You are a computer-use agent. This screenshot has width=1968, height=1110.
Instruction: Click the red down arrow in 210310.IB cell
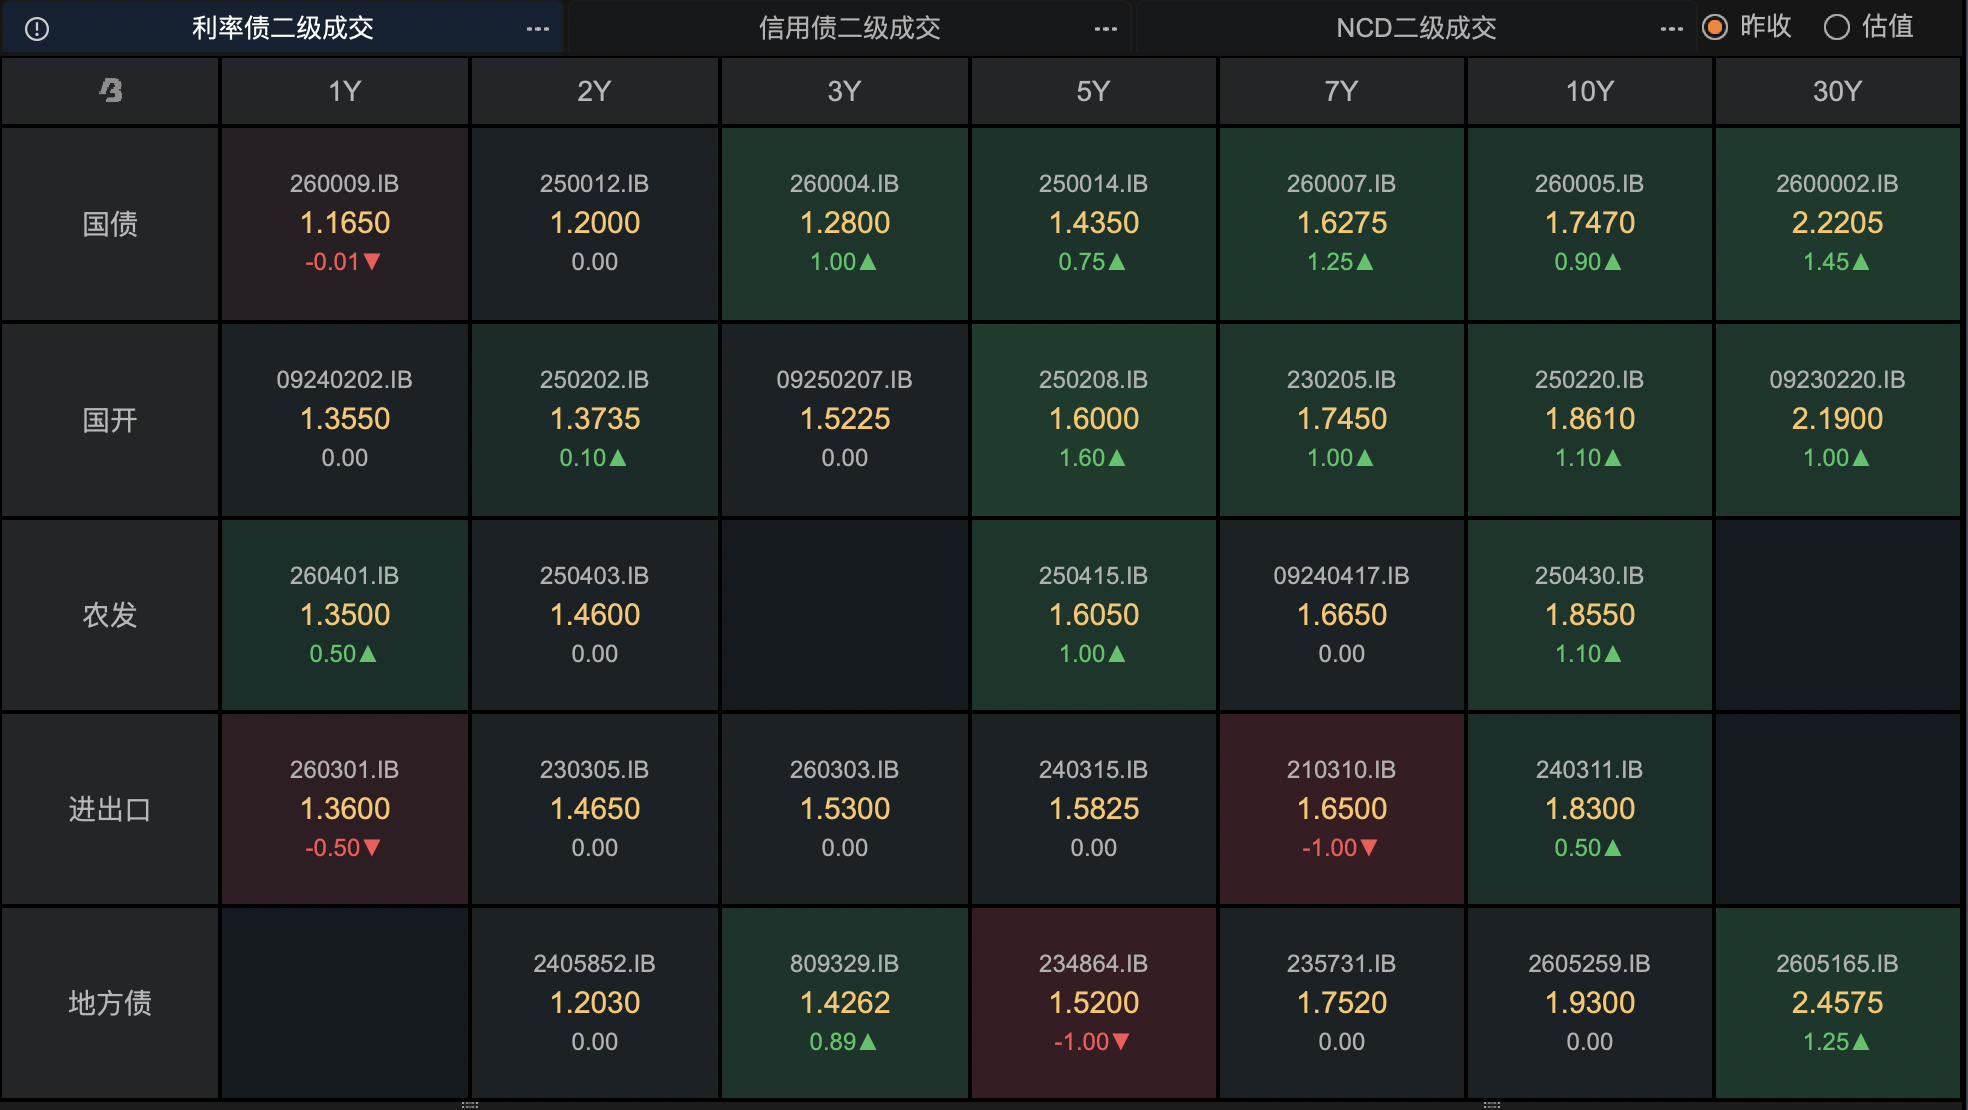pyautogui.click(x=1369, y=848)
